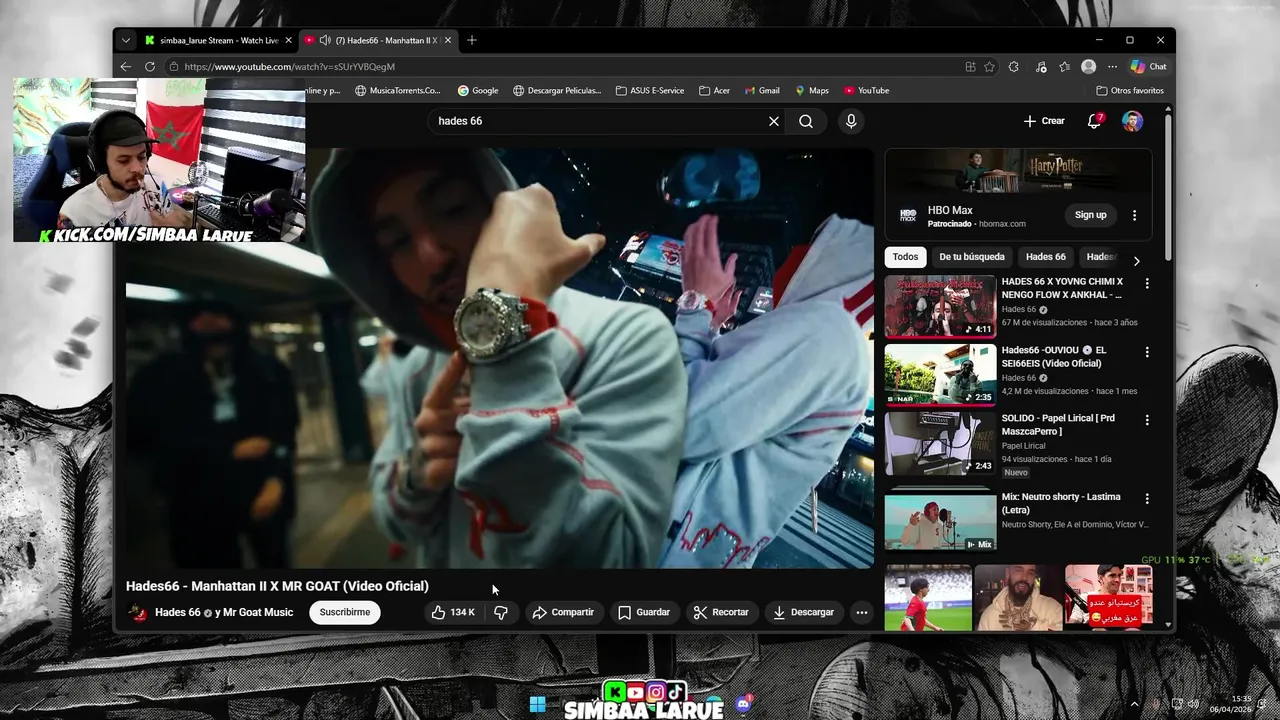Click Recortar clip button
Viewport: 1280px width, 720px height.
click(721, 612)
